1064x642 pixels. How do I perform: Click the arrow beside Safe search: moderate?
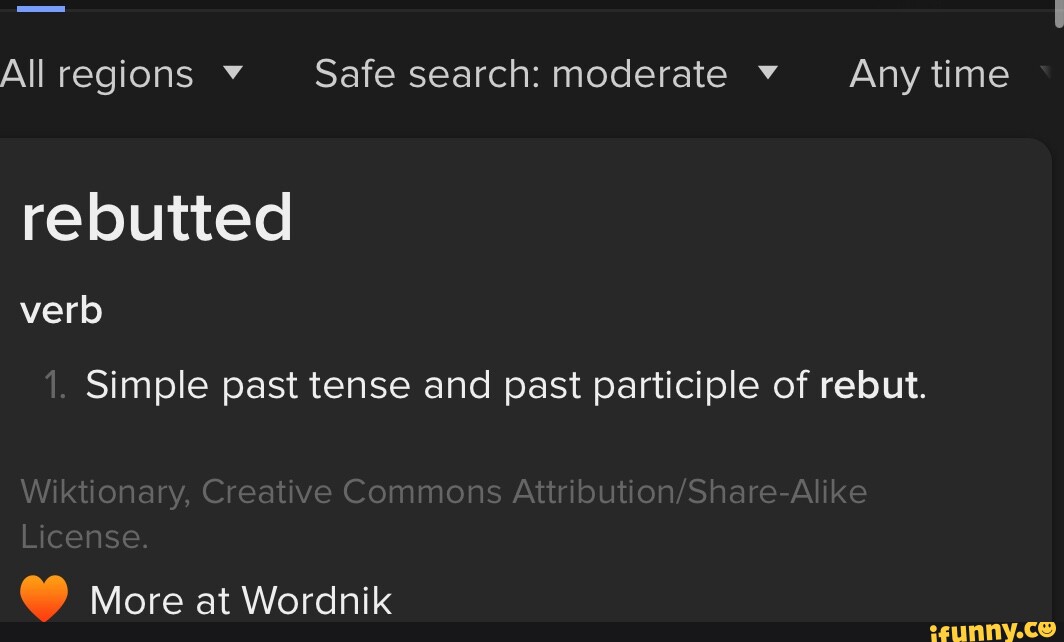[767, 73]
